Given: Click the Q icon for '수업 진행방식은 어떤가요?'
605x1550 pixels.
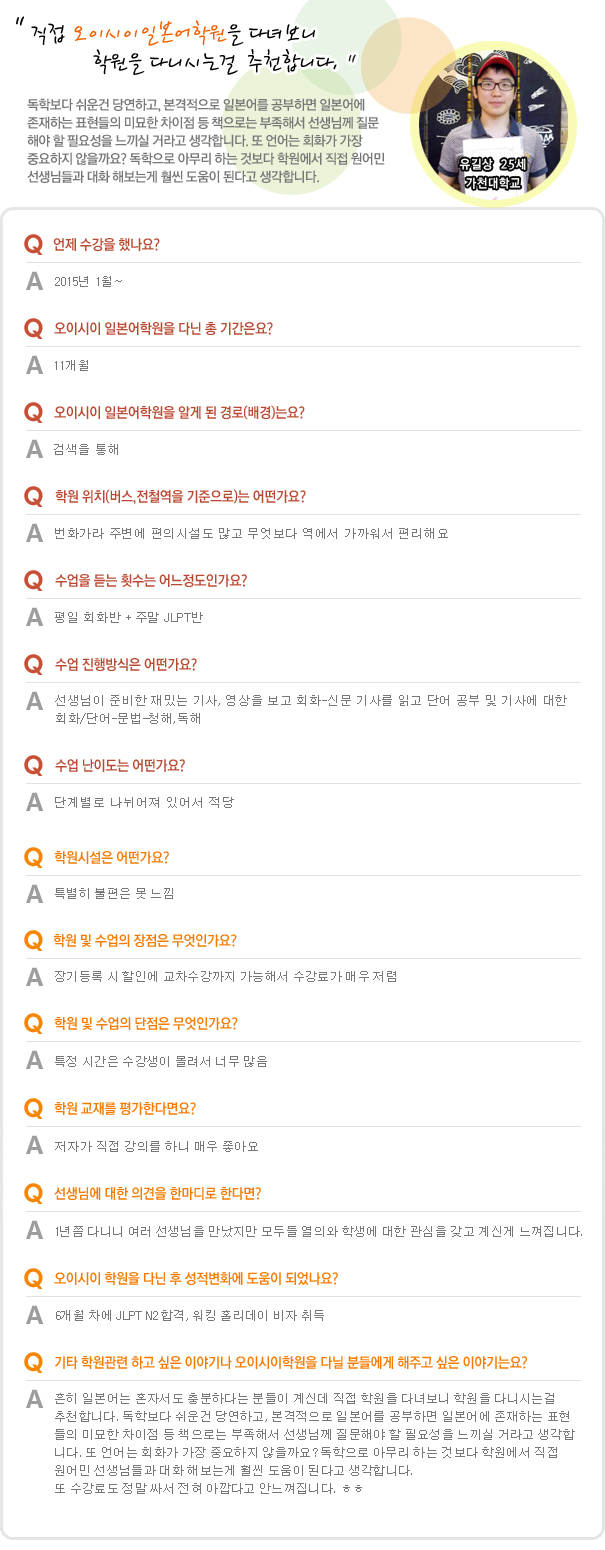Looking at the screenshot, I should click(33, 664).
